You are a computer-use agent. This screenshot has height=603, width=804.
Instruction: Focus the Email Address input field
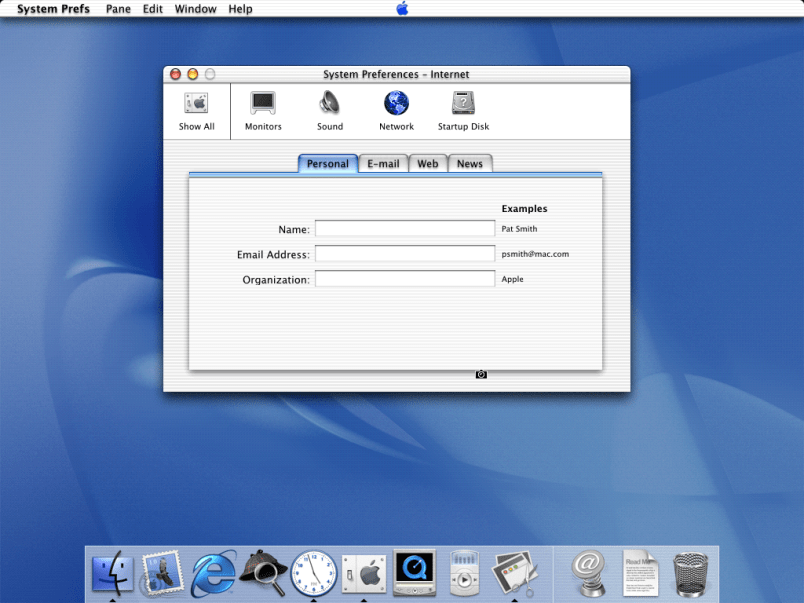click(x=405, y=254)
